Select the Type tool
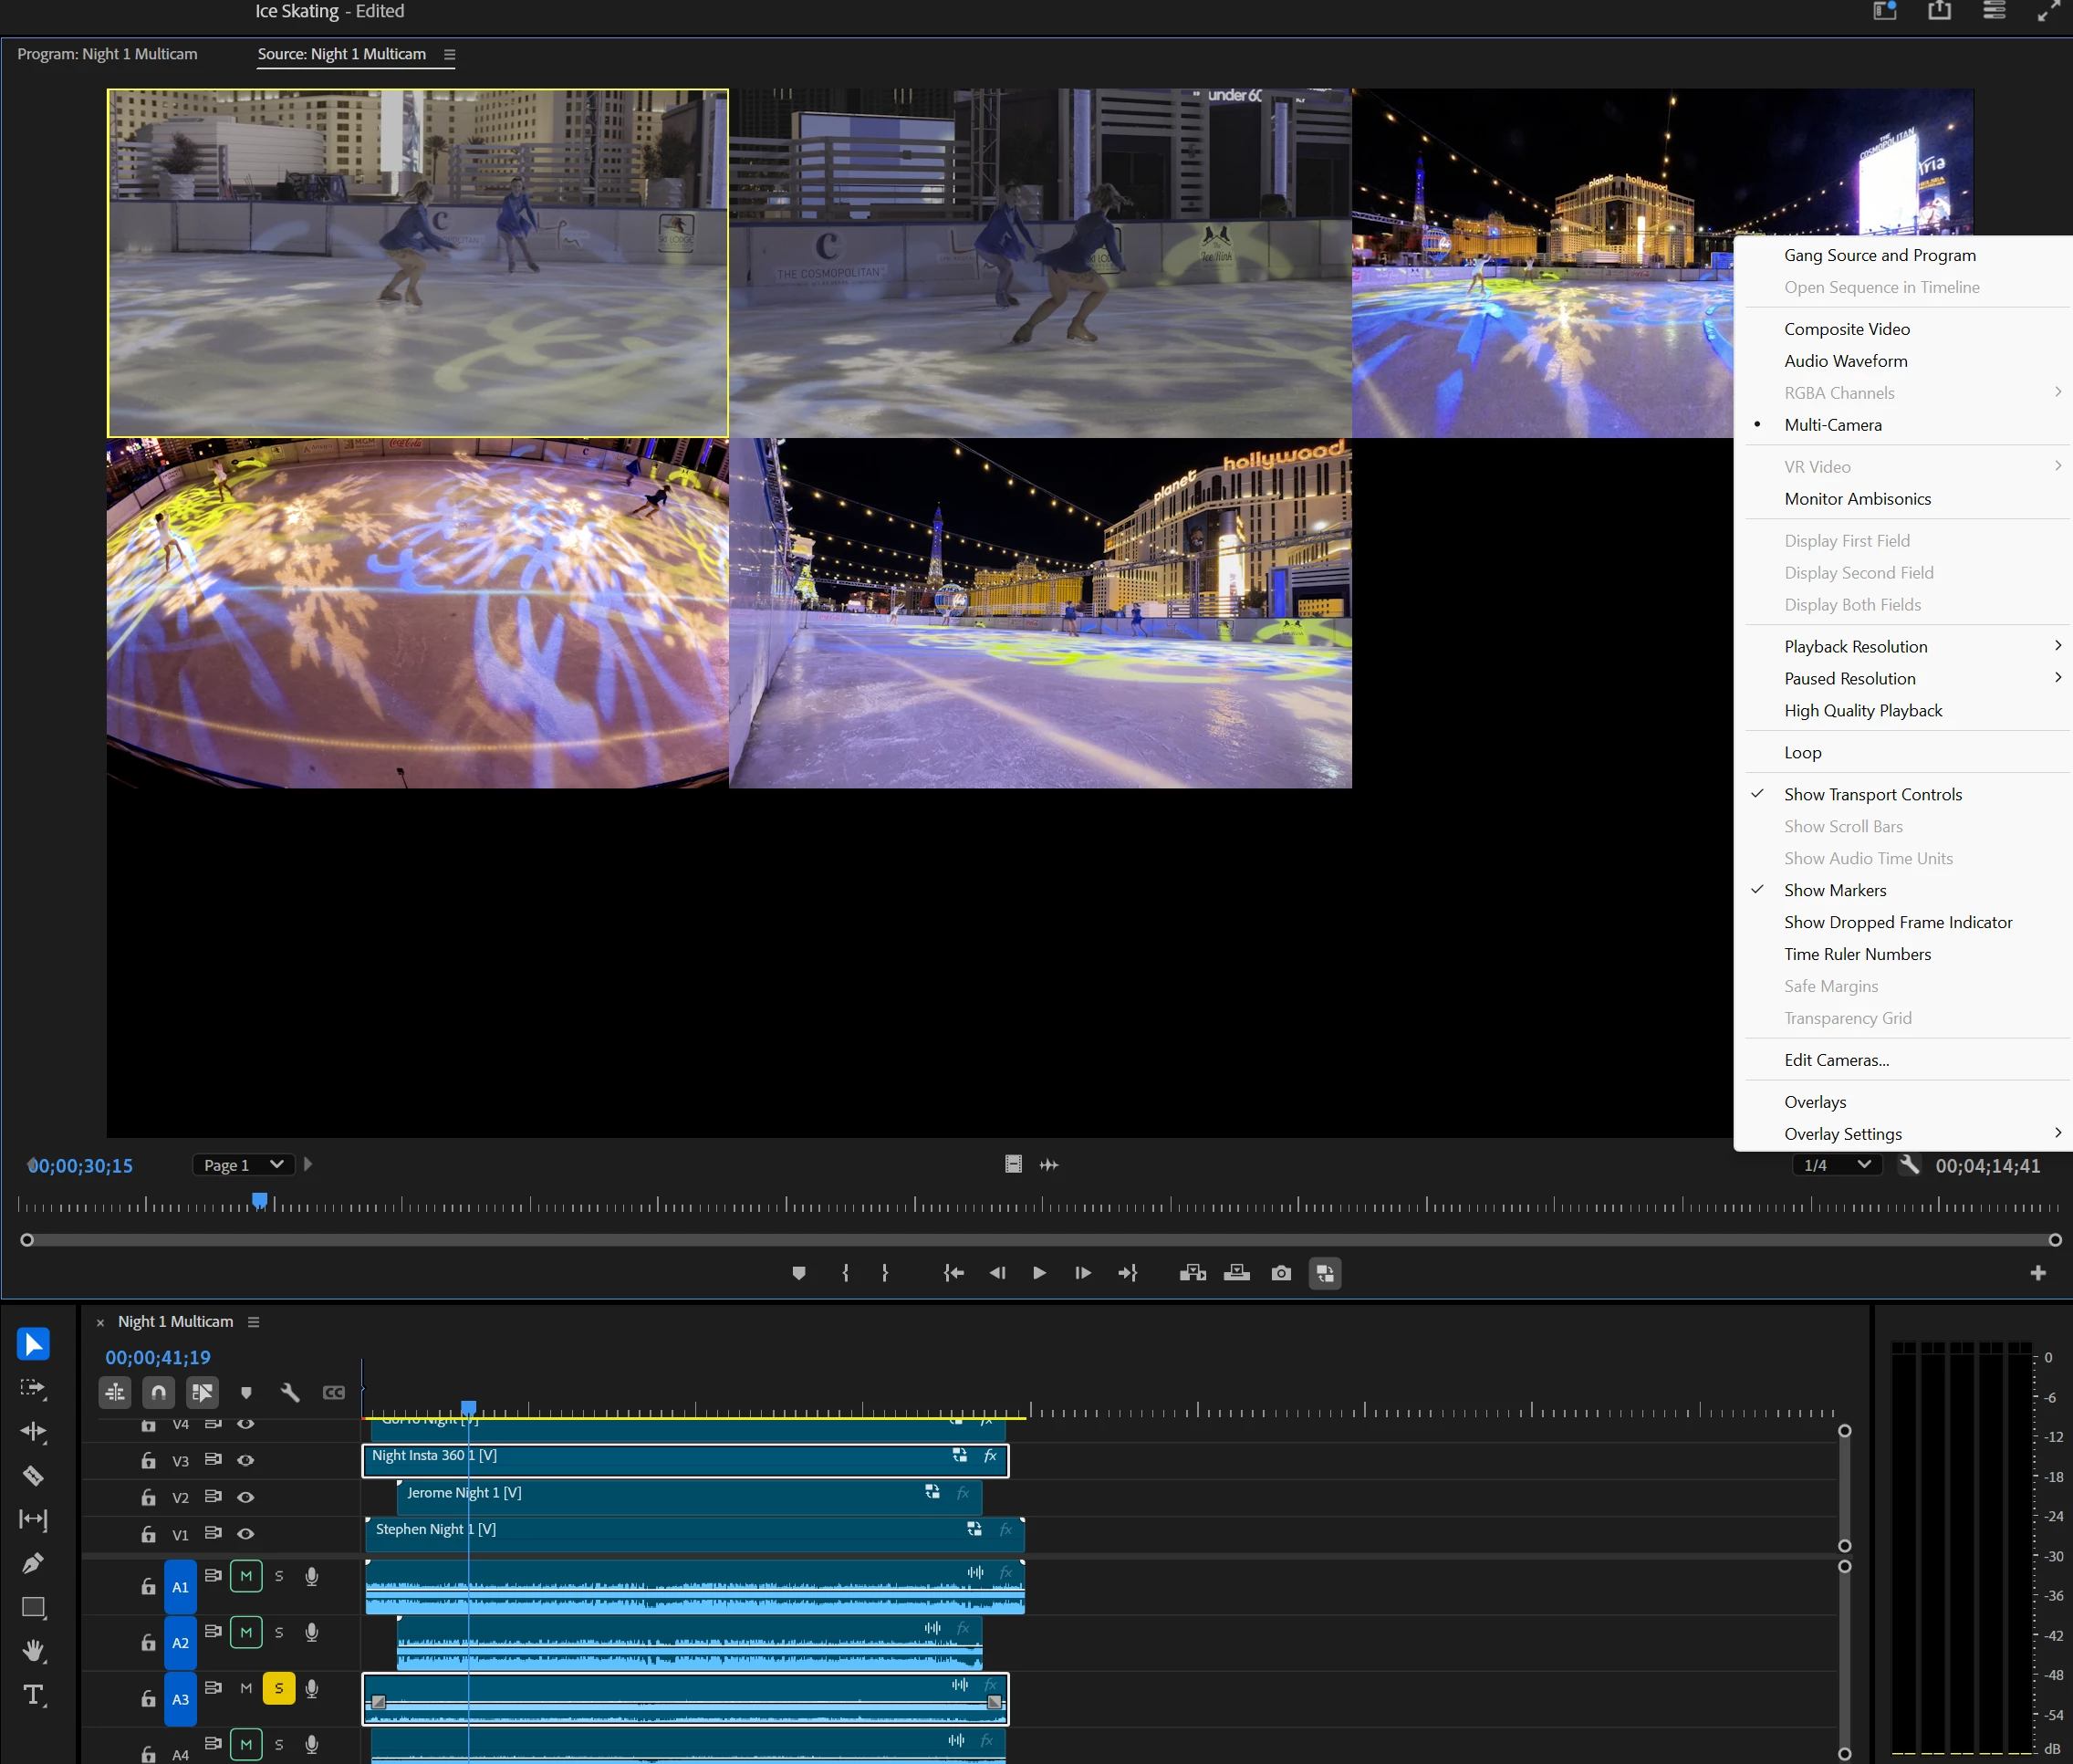The width and height of the screenshot is (2073, 1764). (33, 1695)
